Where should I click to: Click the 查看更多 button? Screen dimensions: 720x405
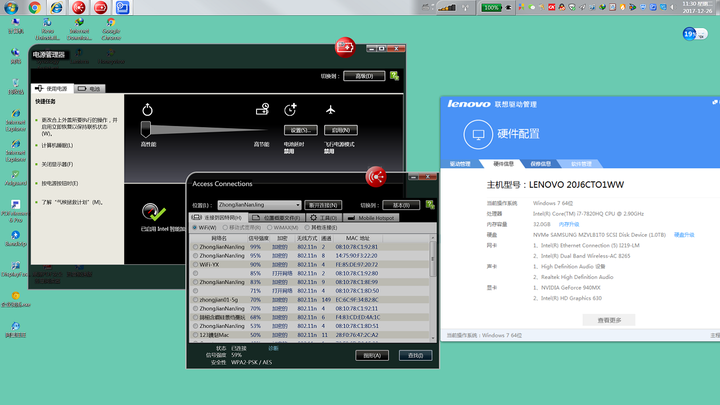tap(609, 320)
